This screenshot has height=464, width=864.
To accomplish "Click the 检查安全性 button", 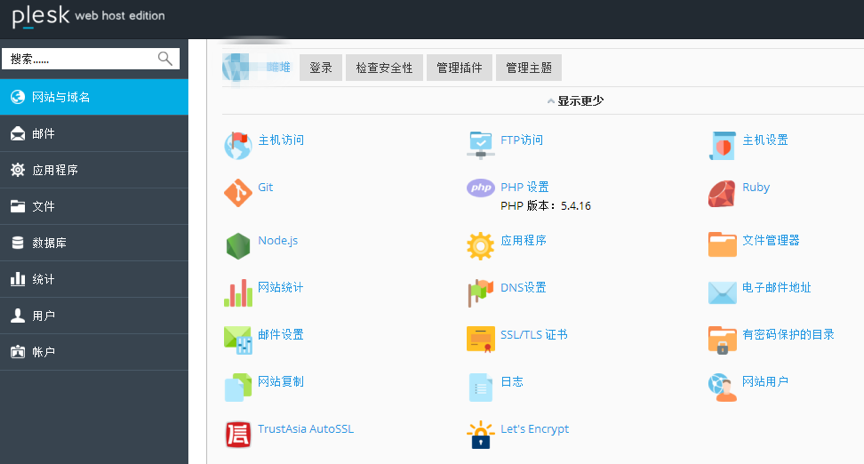I will [384, 68].
